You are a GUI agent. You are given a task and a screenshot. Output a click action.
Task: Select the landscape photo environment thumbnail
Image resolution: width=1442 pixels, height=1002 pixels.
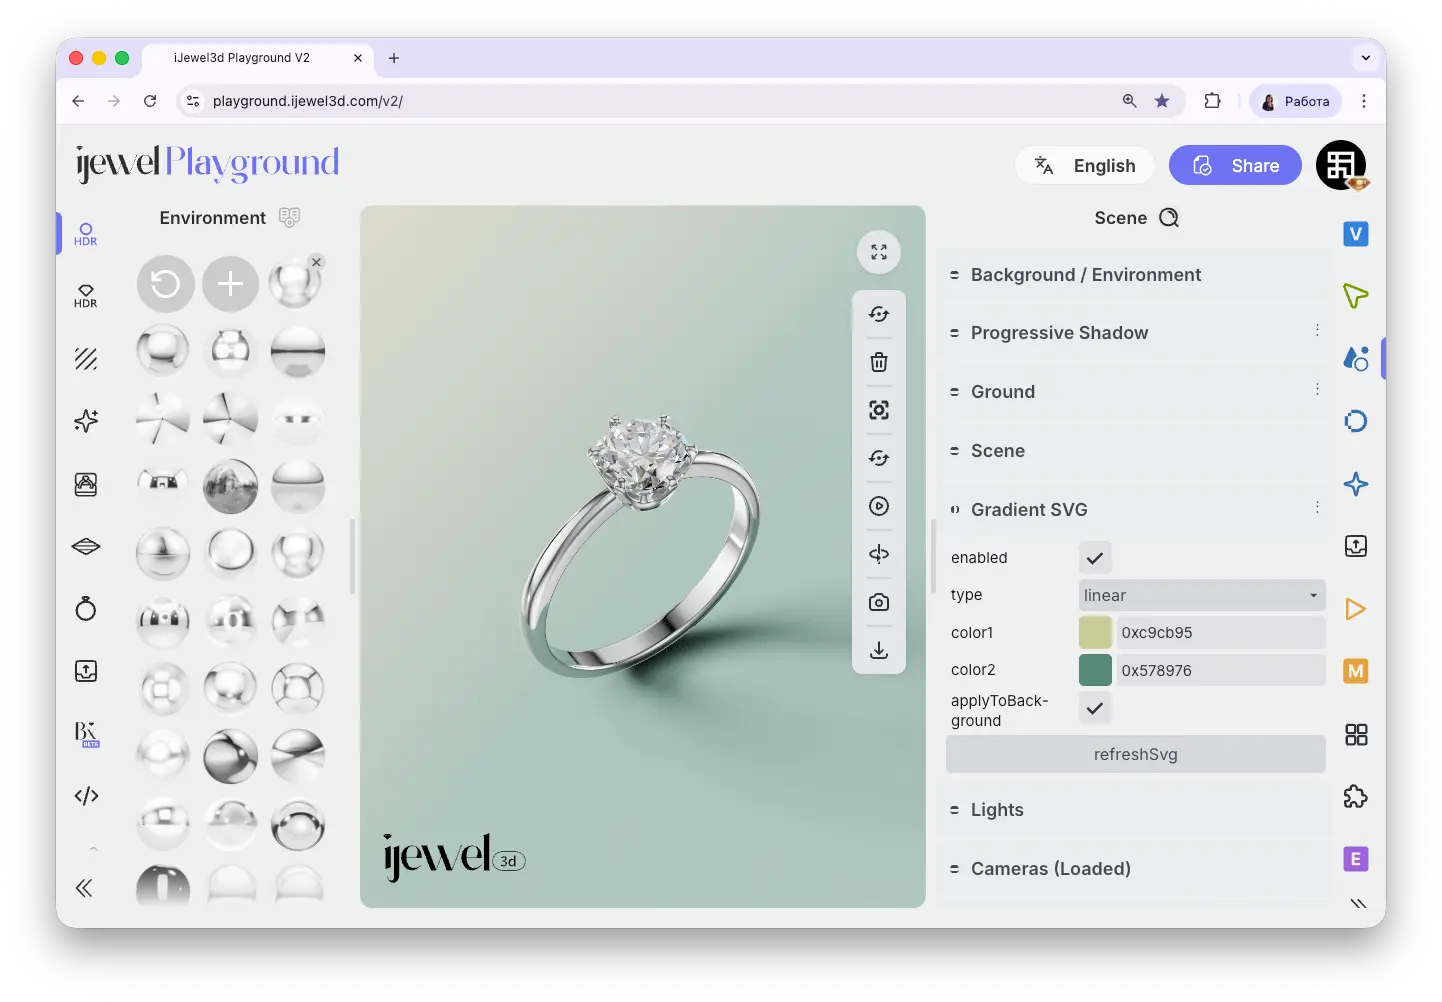pyautogui.click(x=230, y=486)
